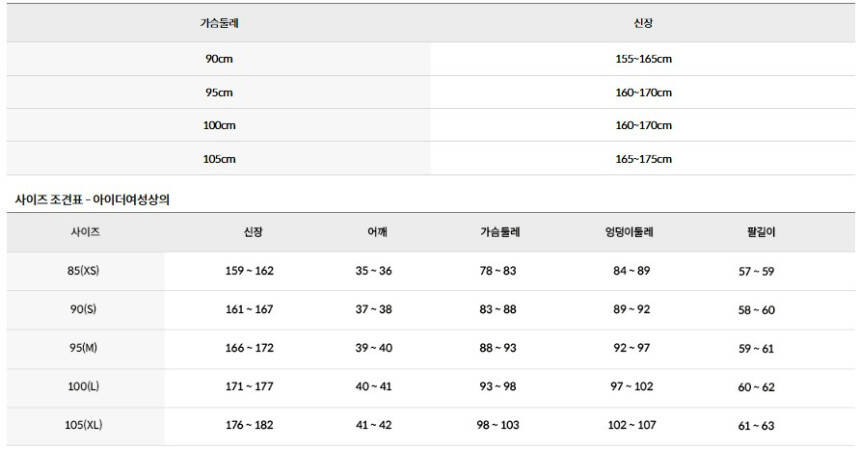
Task: Click the 61 ~ 63 sleeve length value
Action: pos(756,425)
